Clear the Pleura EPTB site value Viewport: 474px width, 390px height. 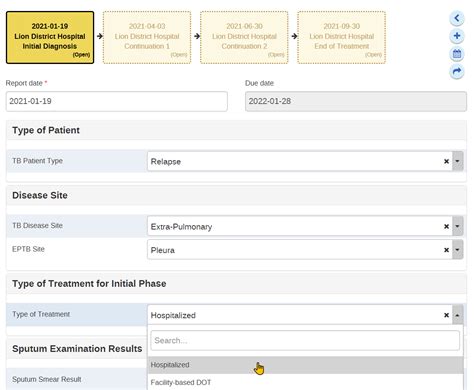446,250
